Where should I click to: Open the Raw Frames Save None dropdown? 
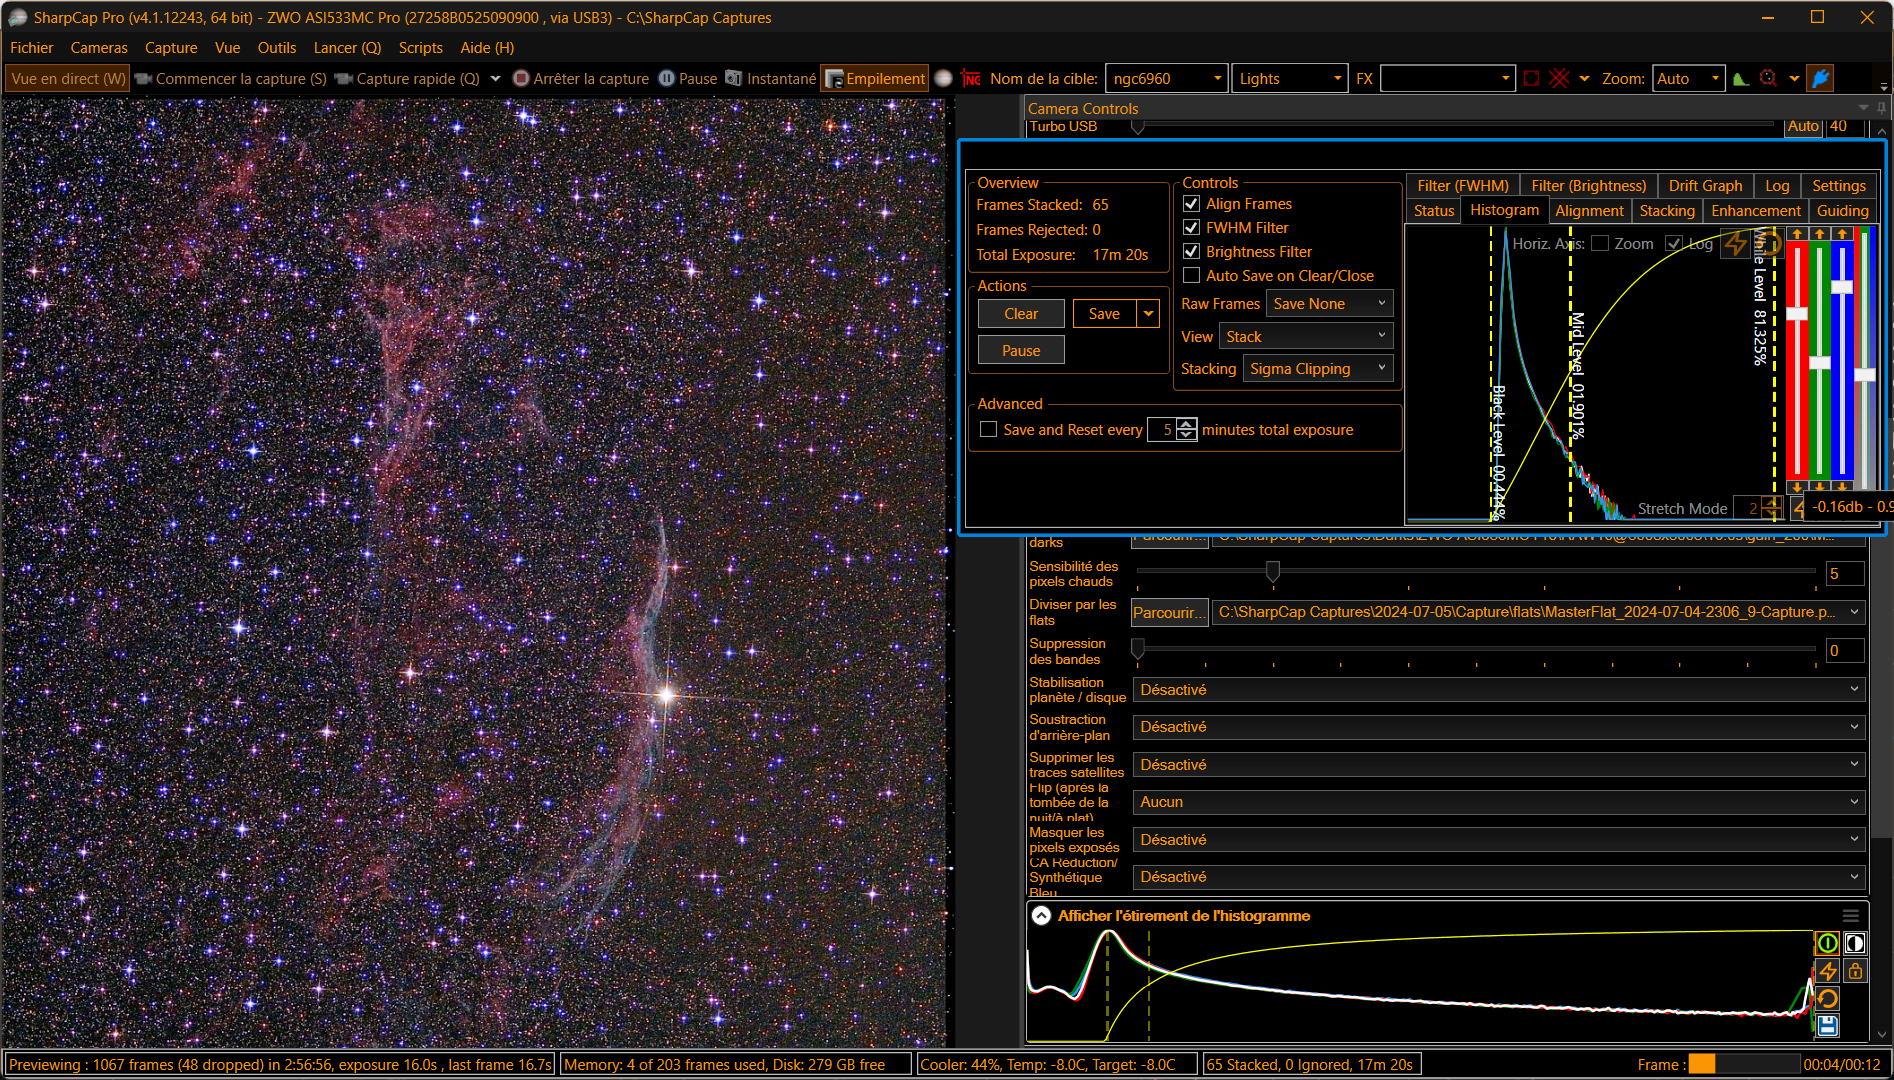pos(1329,303)
